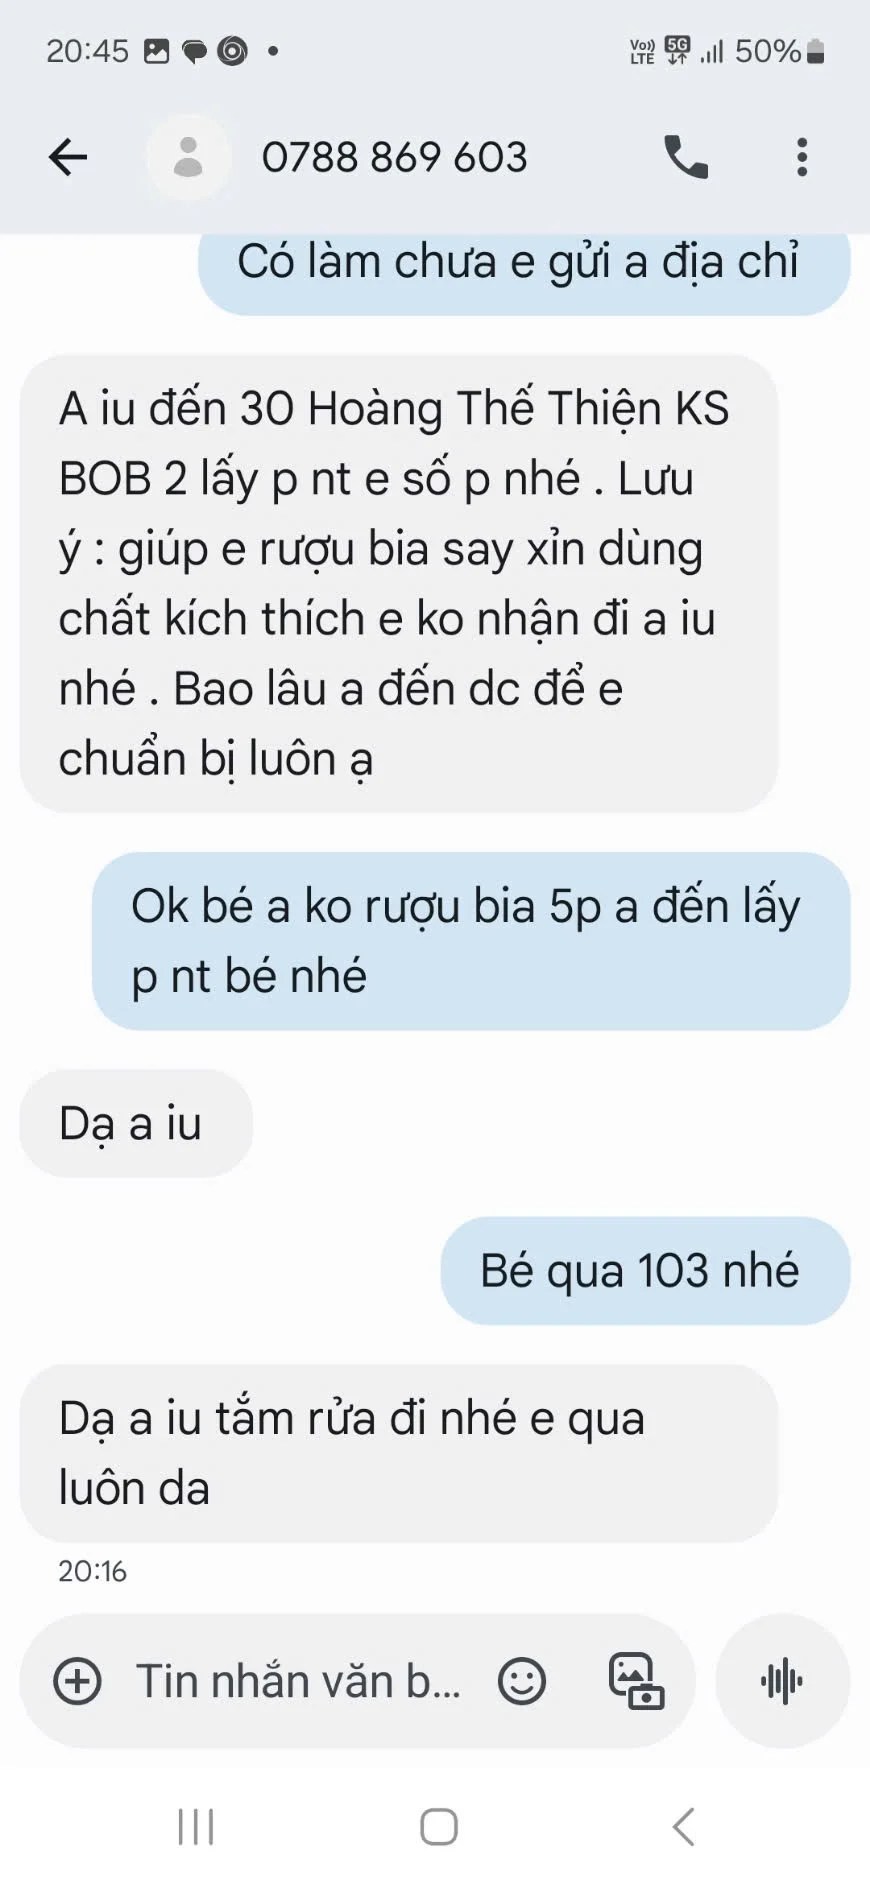The height and width of the screenshot is (1884, 870).
Task: Tap the 'tắm rửa đi nhé' received message
Action: coord(399,1453)
